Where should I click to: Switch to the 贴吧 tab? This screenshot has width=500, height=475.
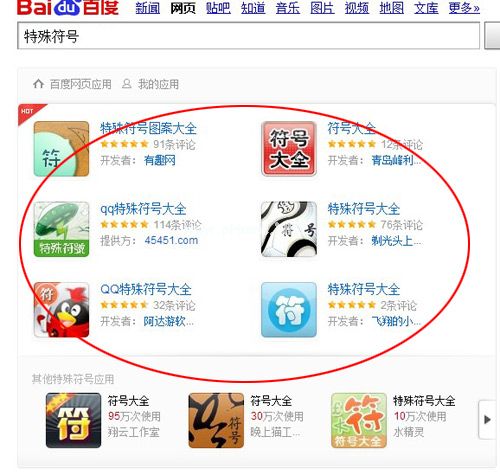pos(218,8)
